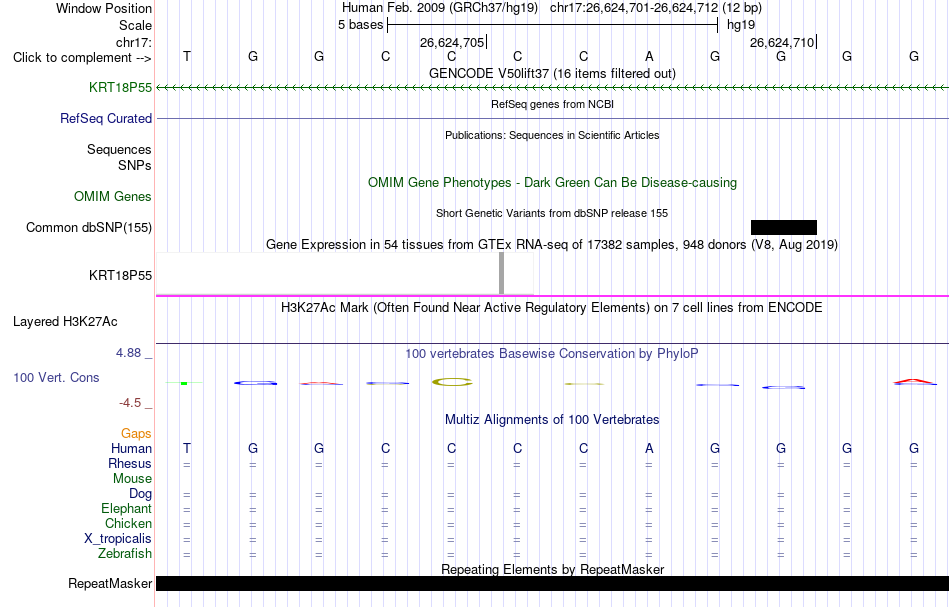The image size is (950, 607).
Task: Click 'Short Genetic Variants from dbSNP release 155'
Action: [552, 213]
